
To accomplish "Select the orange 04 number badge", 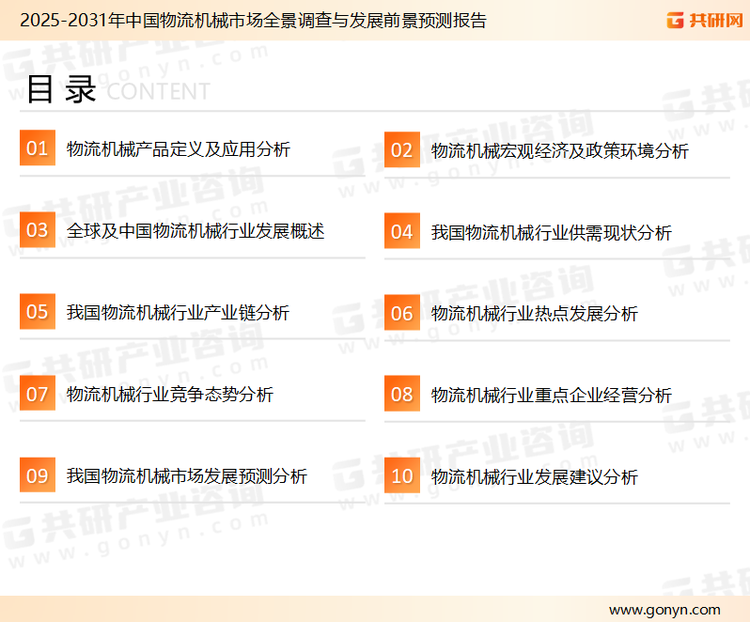I will 402,231.
